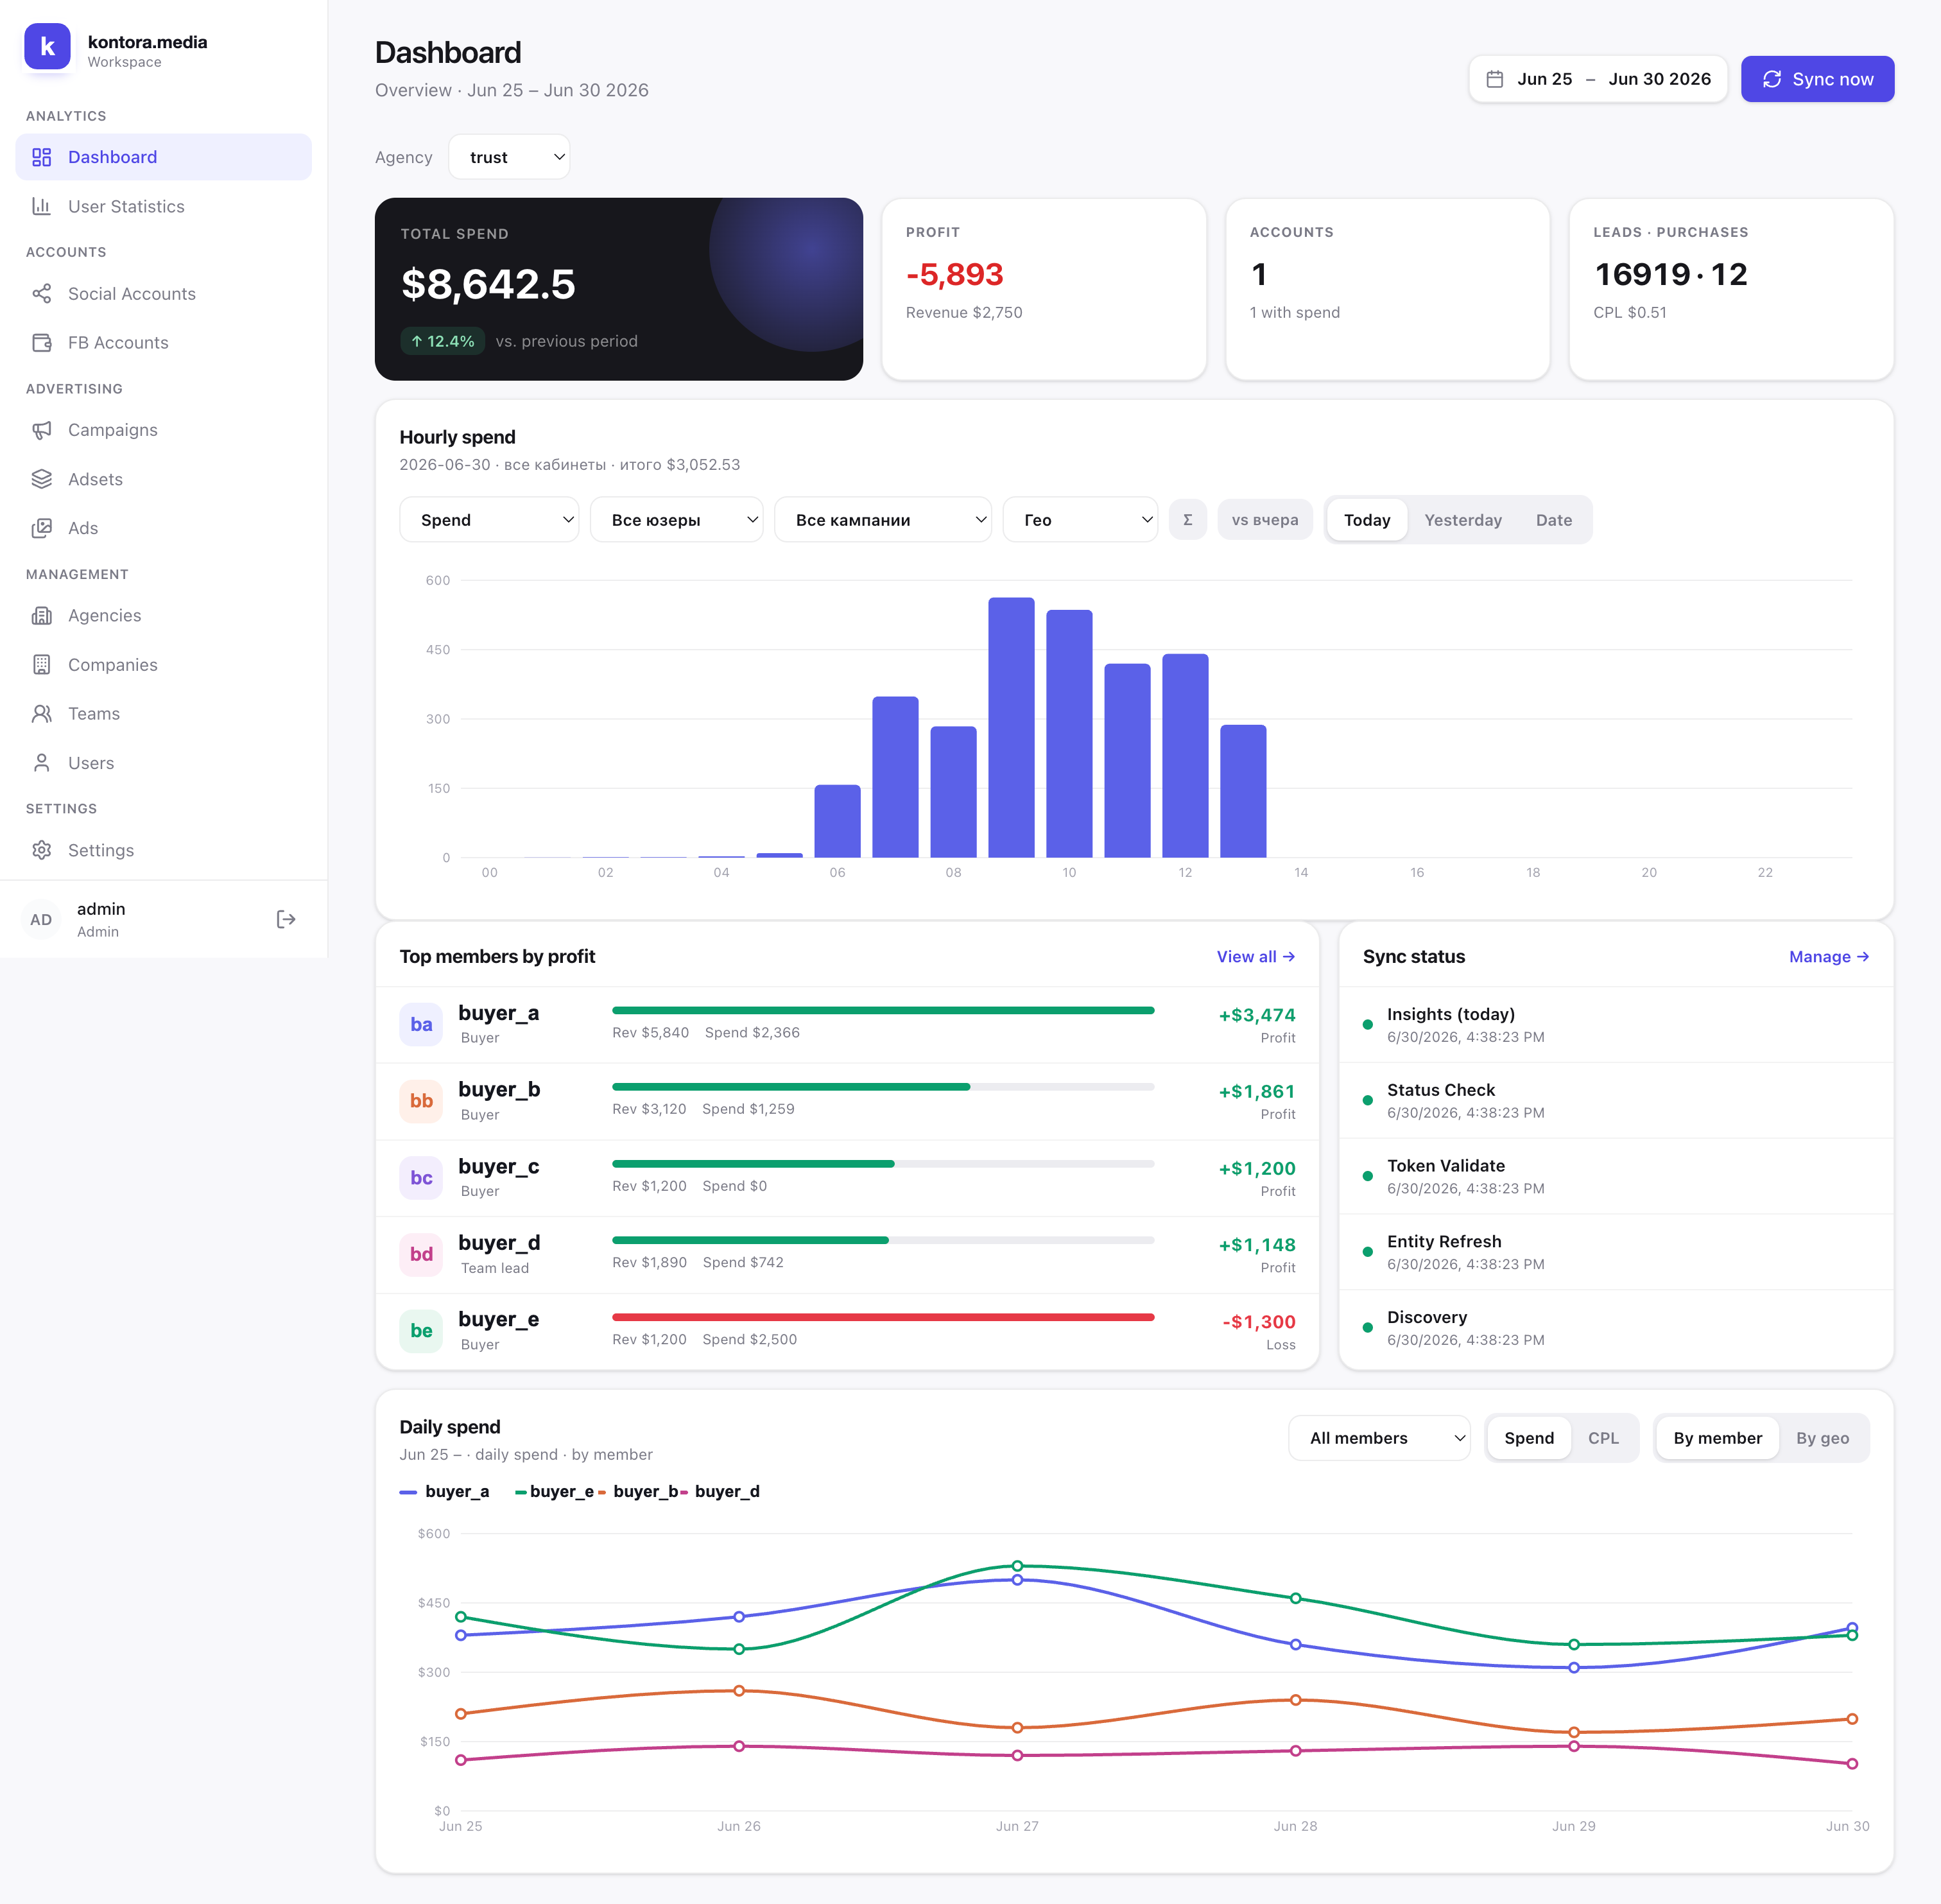Screen dimensions: 1941x1904
Task: Open the 'All members' dropdown
Action: (1379, 1438)
